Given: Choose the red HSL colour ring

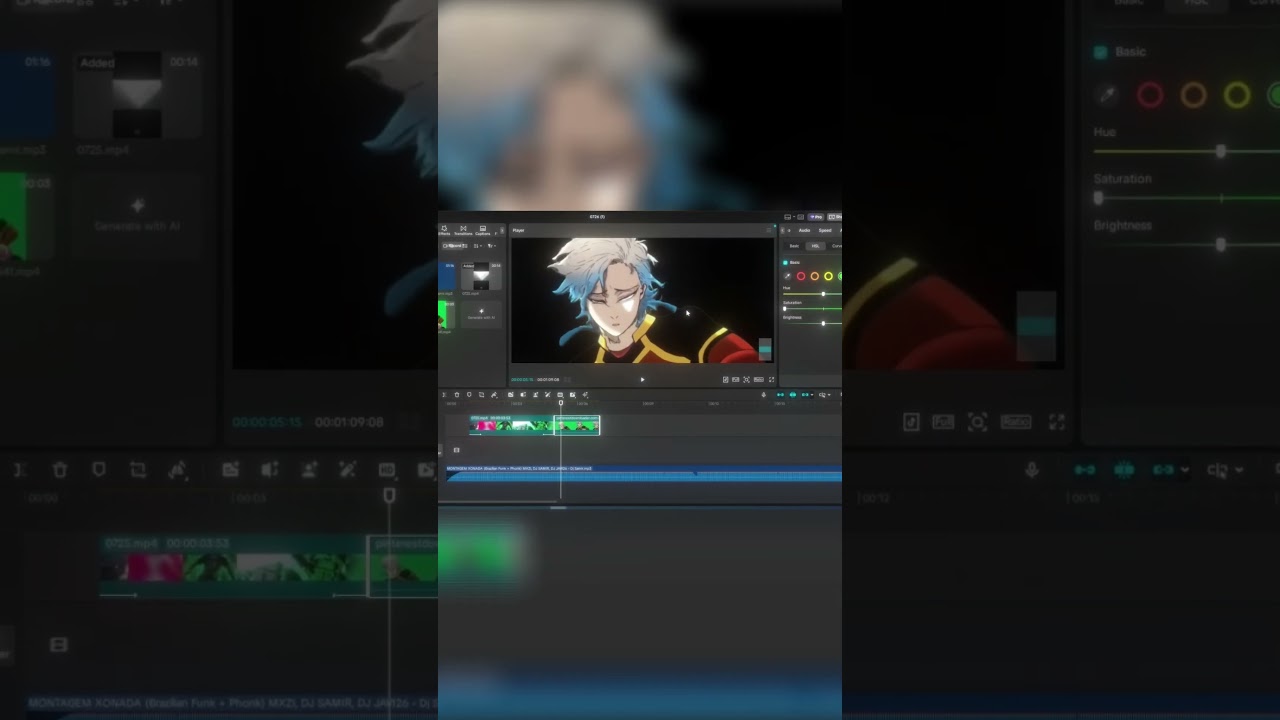Looking at the screenshot, I should [x=801, y=276].
